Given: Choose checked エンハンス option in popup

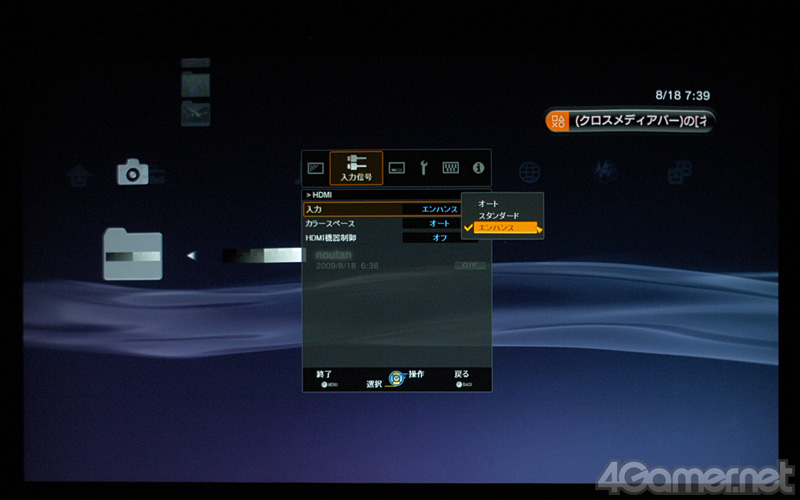Looking at the screenshot, I should click(x=505, y=228).
